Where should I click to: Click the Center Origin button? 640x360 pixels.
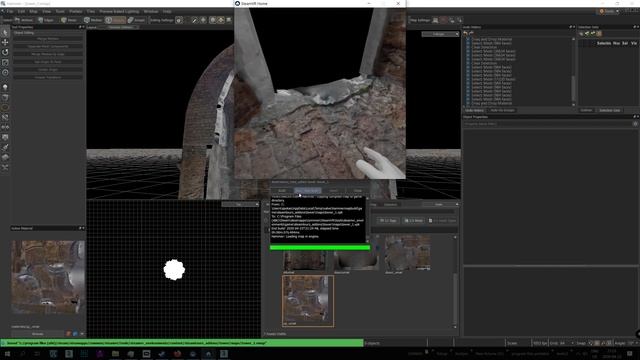[x=48, y=70]
